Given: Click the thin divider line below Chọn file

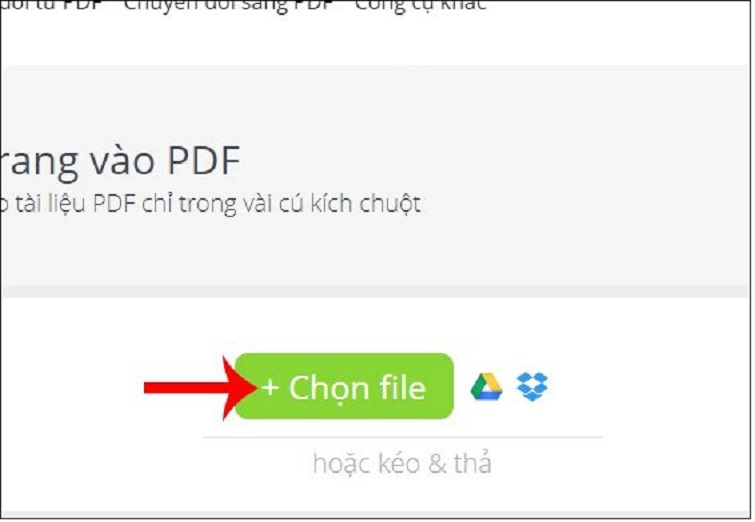Looking at the screenshot, I should pos(403,437).
